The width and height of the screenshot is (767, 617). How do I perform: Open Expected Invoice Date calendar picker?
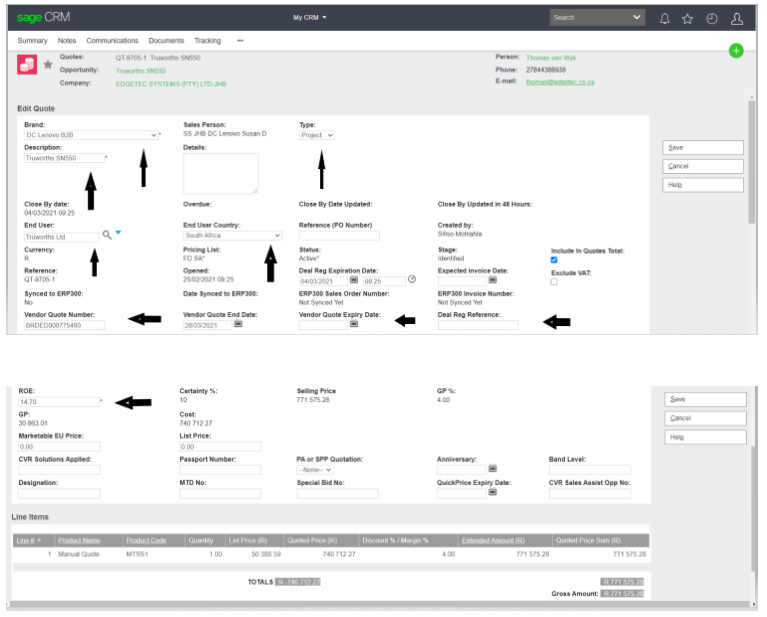click(x=493, y=280)
